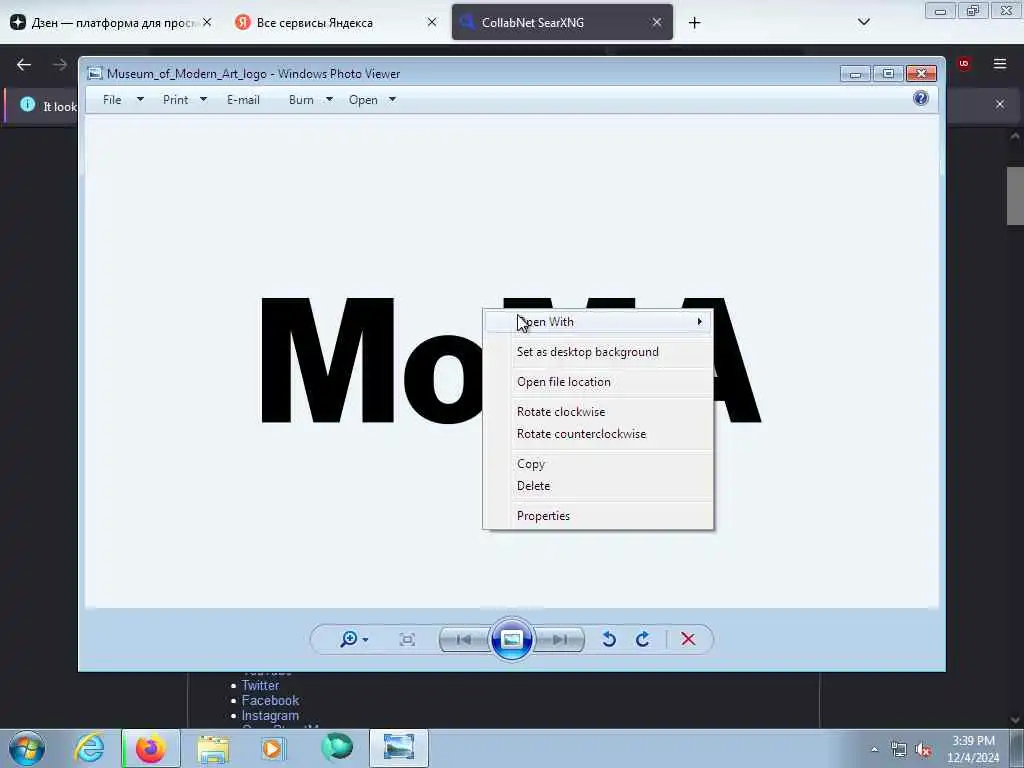The image size is (1024, 768).
Task: Dismiss the Firefox notification bar
Action: [1000, 104]
